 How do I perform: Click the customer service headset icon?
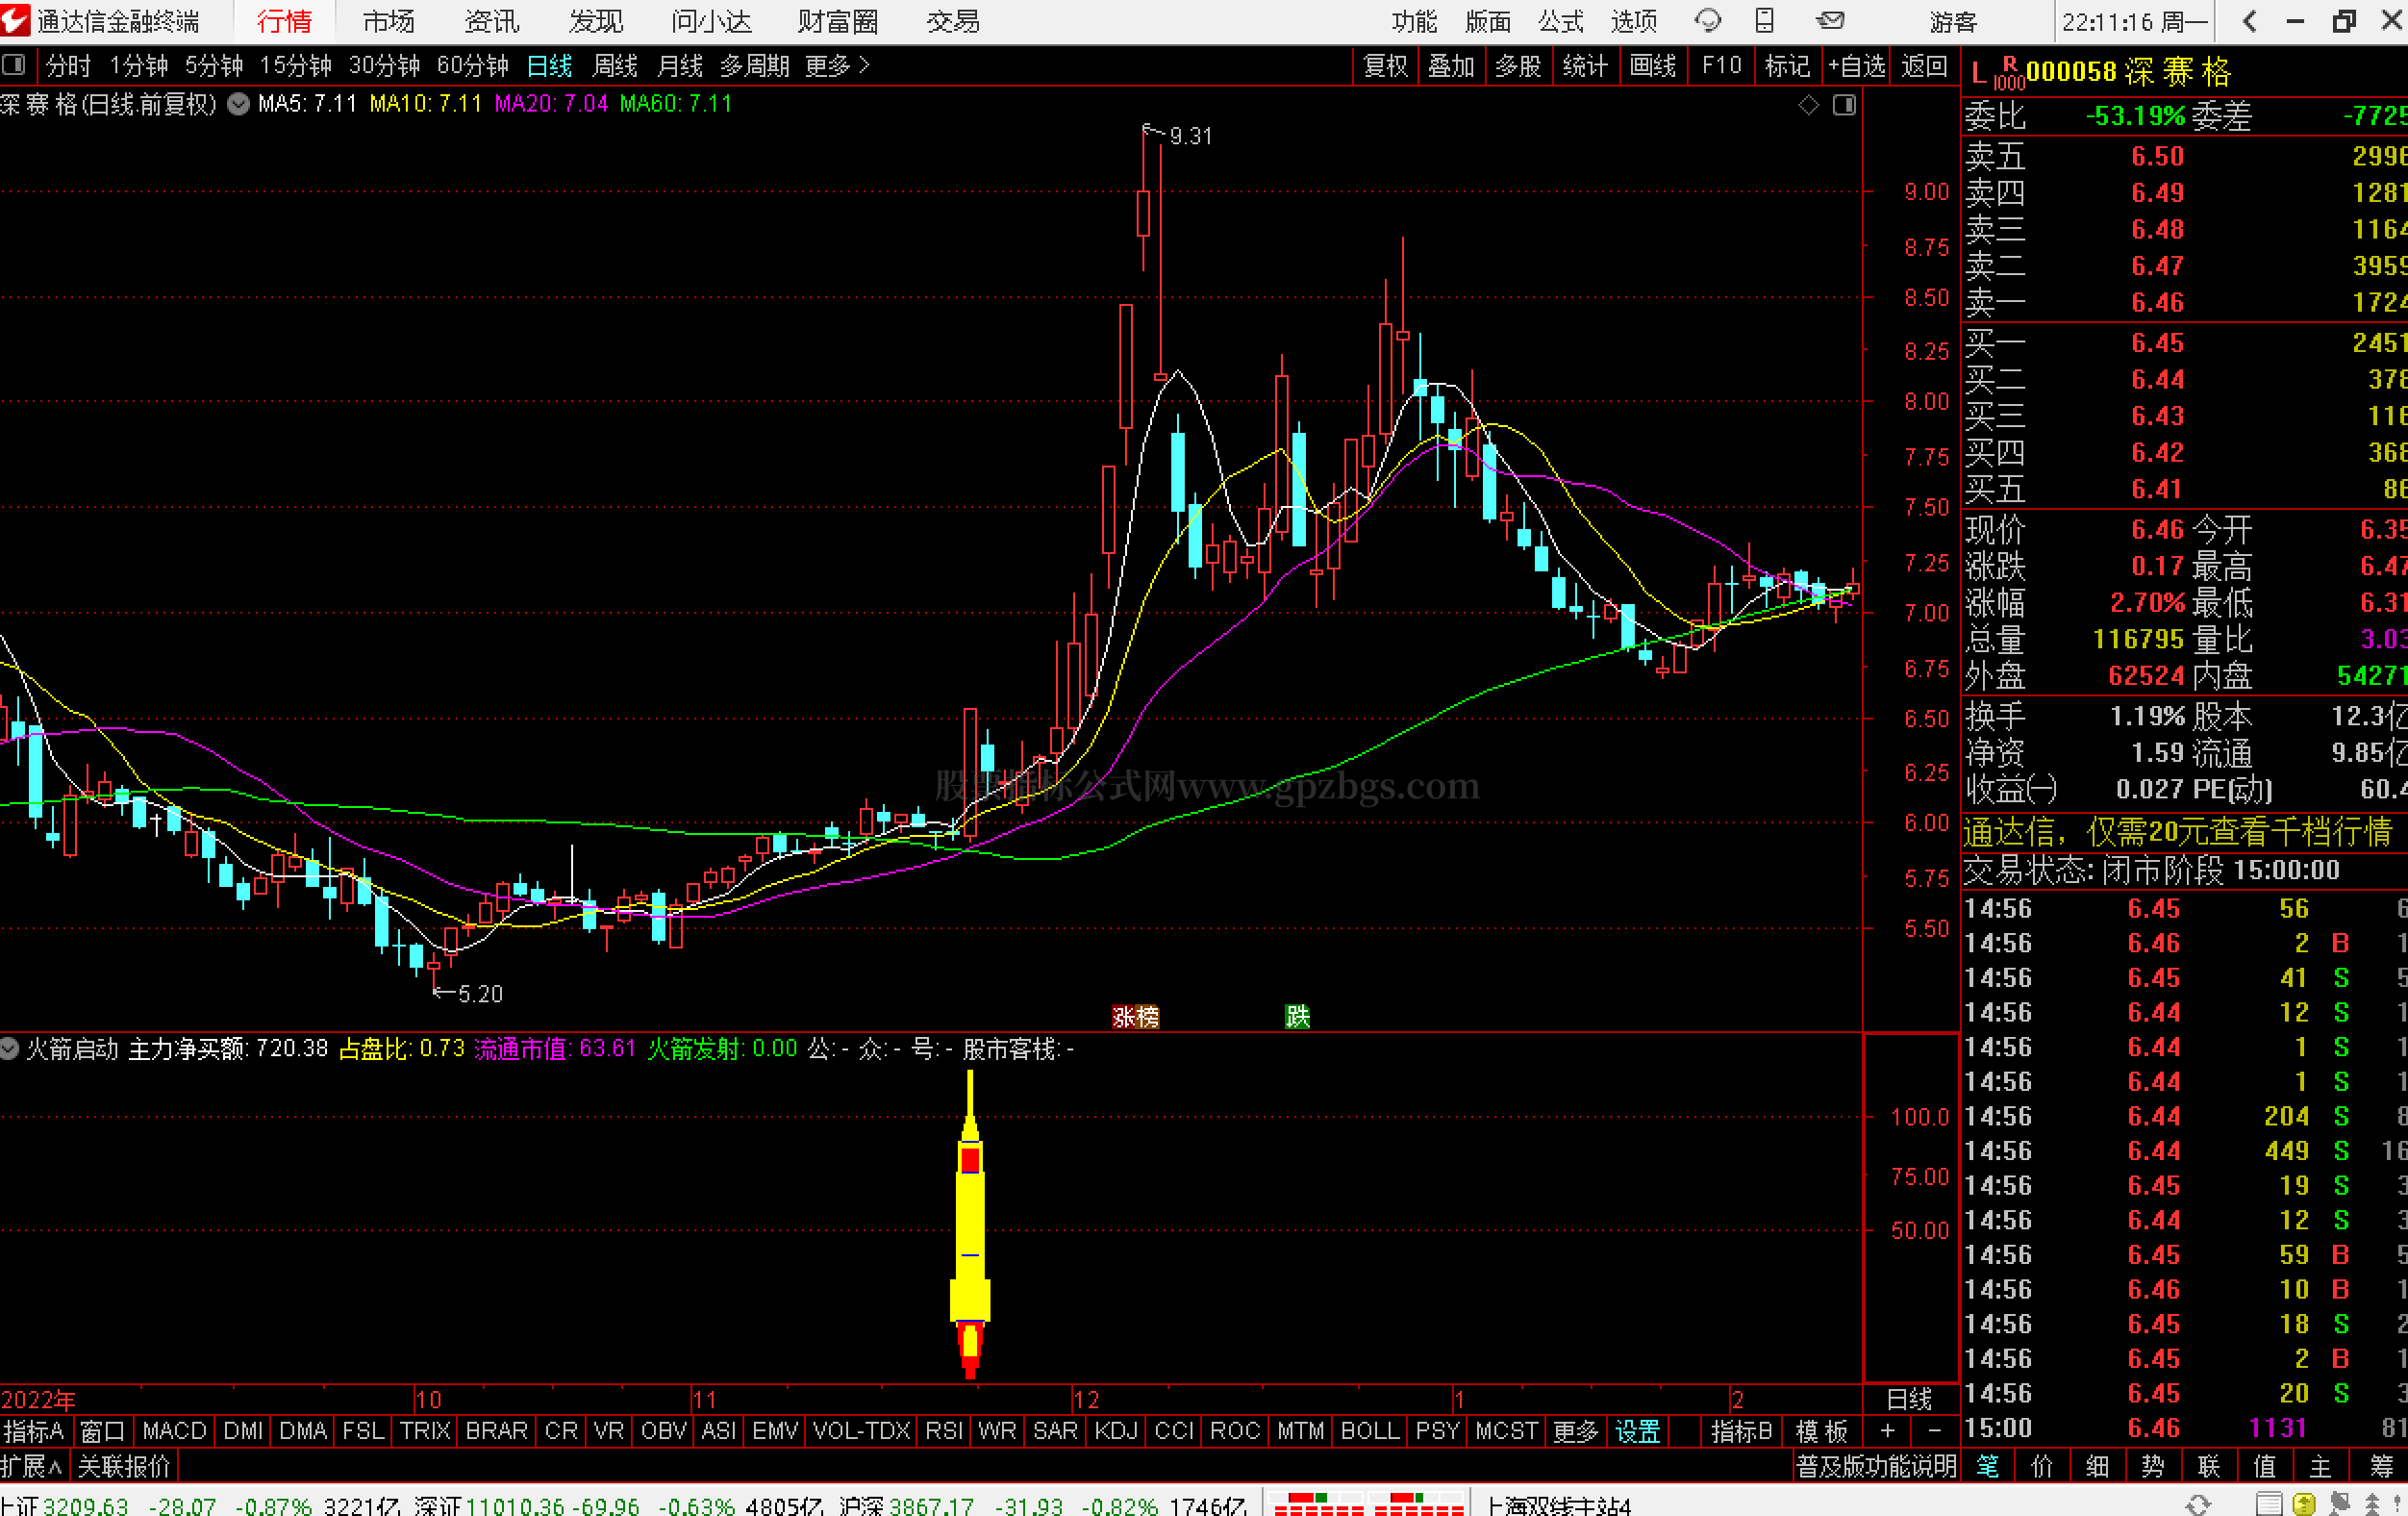[x=1708, y=20]
